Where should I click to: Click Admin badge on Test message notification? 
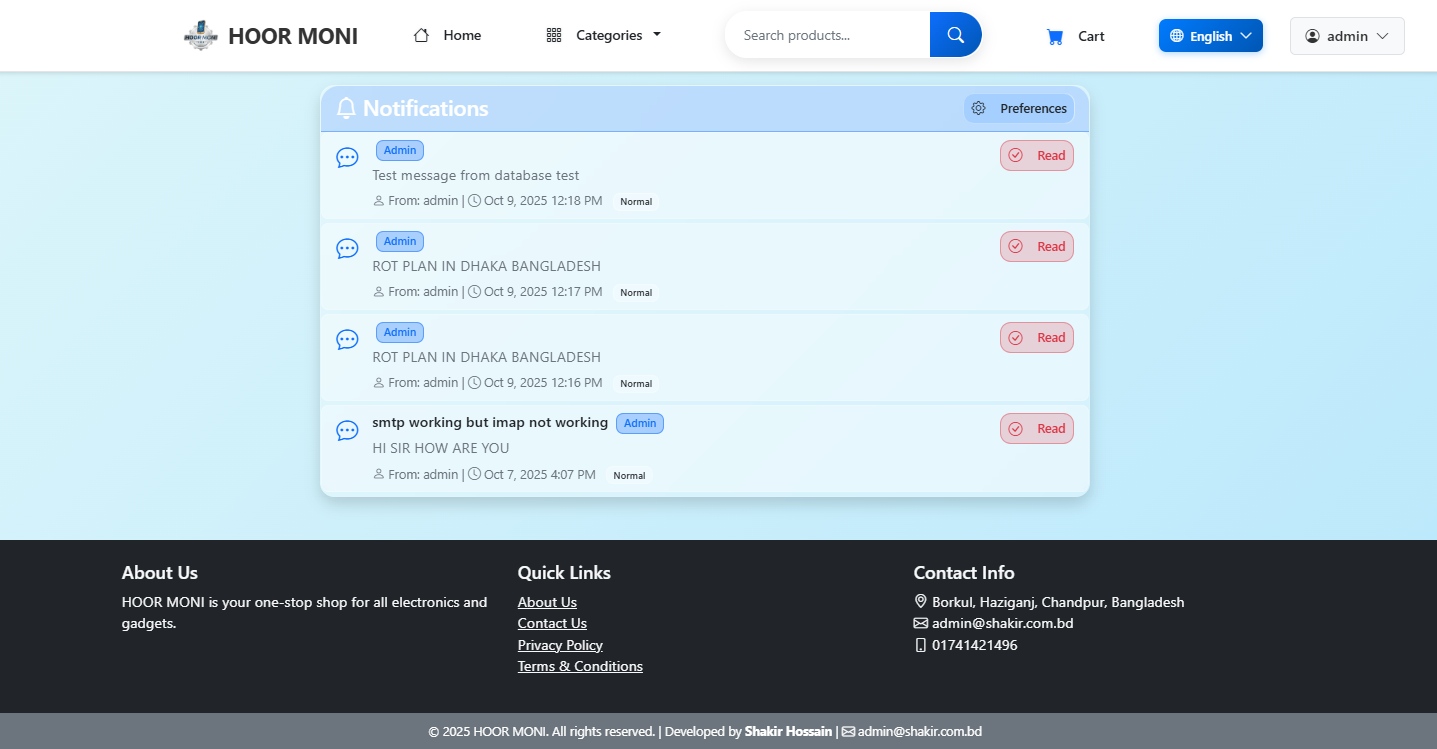pyautogui.click(x=400, y=150)
